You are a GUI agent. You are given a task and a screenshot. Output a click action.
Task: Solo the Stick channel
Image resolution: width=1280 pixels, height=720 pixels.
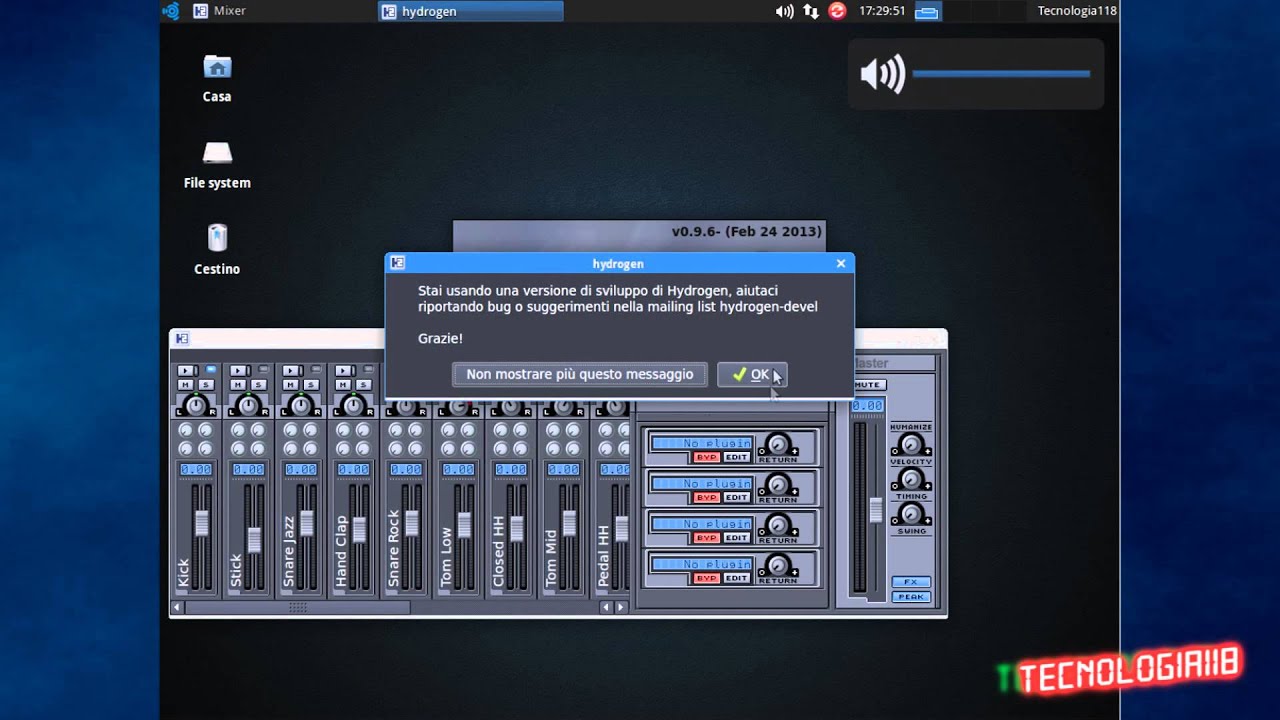click(x=258, y=385)
